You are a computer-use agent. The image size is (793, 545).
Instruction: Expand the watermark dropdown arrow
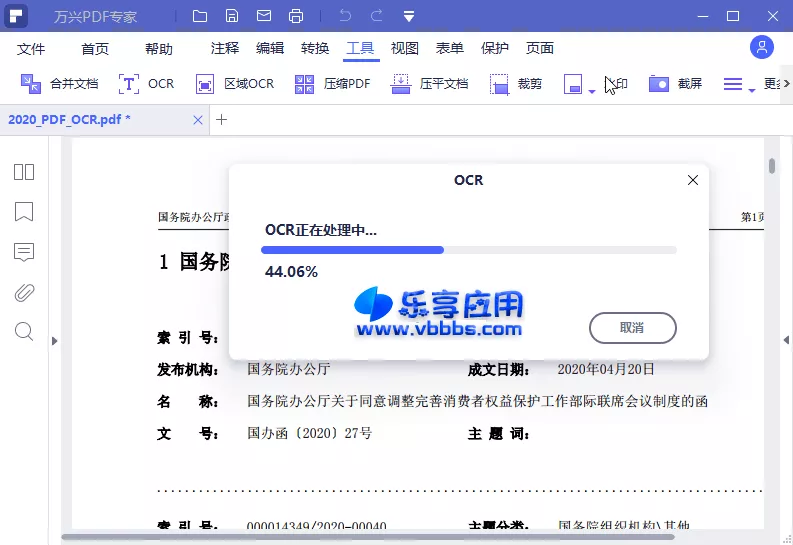click(x=592, y=91)
